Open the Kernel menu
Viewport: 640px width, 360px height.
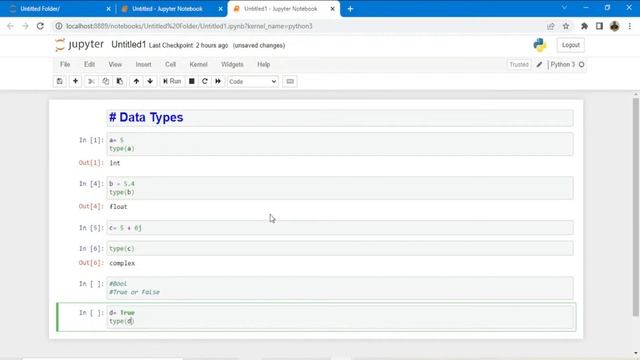(198, 64)
